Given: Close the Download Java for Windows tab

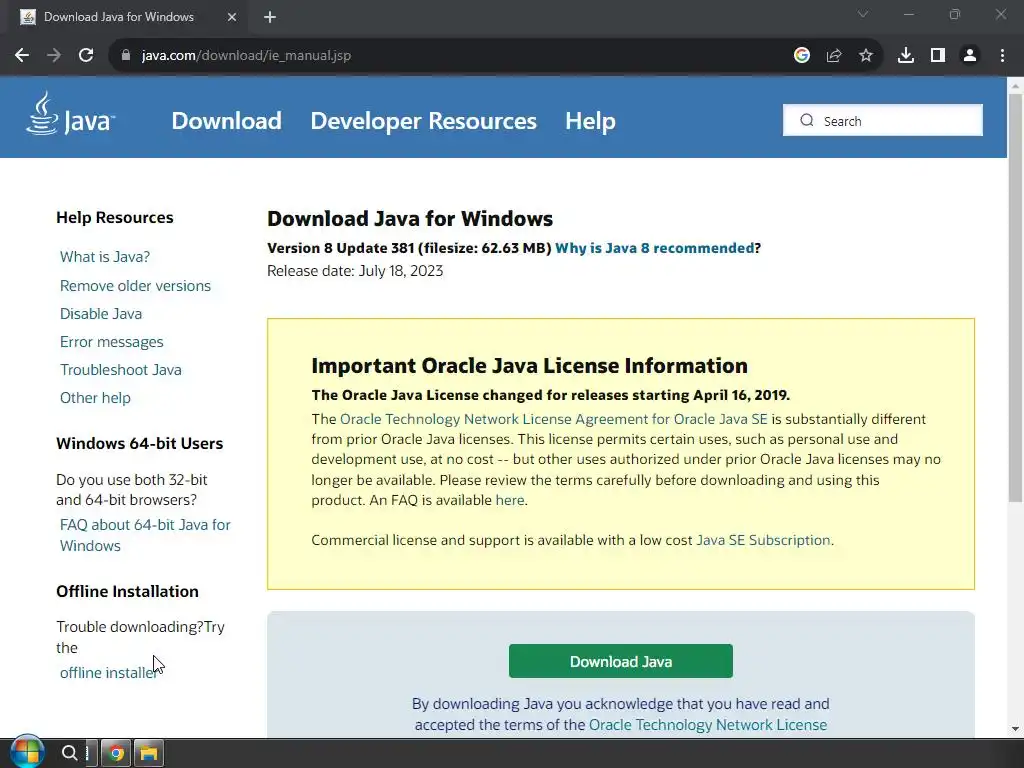Looking at the screenshot, I should 232,17.
